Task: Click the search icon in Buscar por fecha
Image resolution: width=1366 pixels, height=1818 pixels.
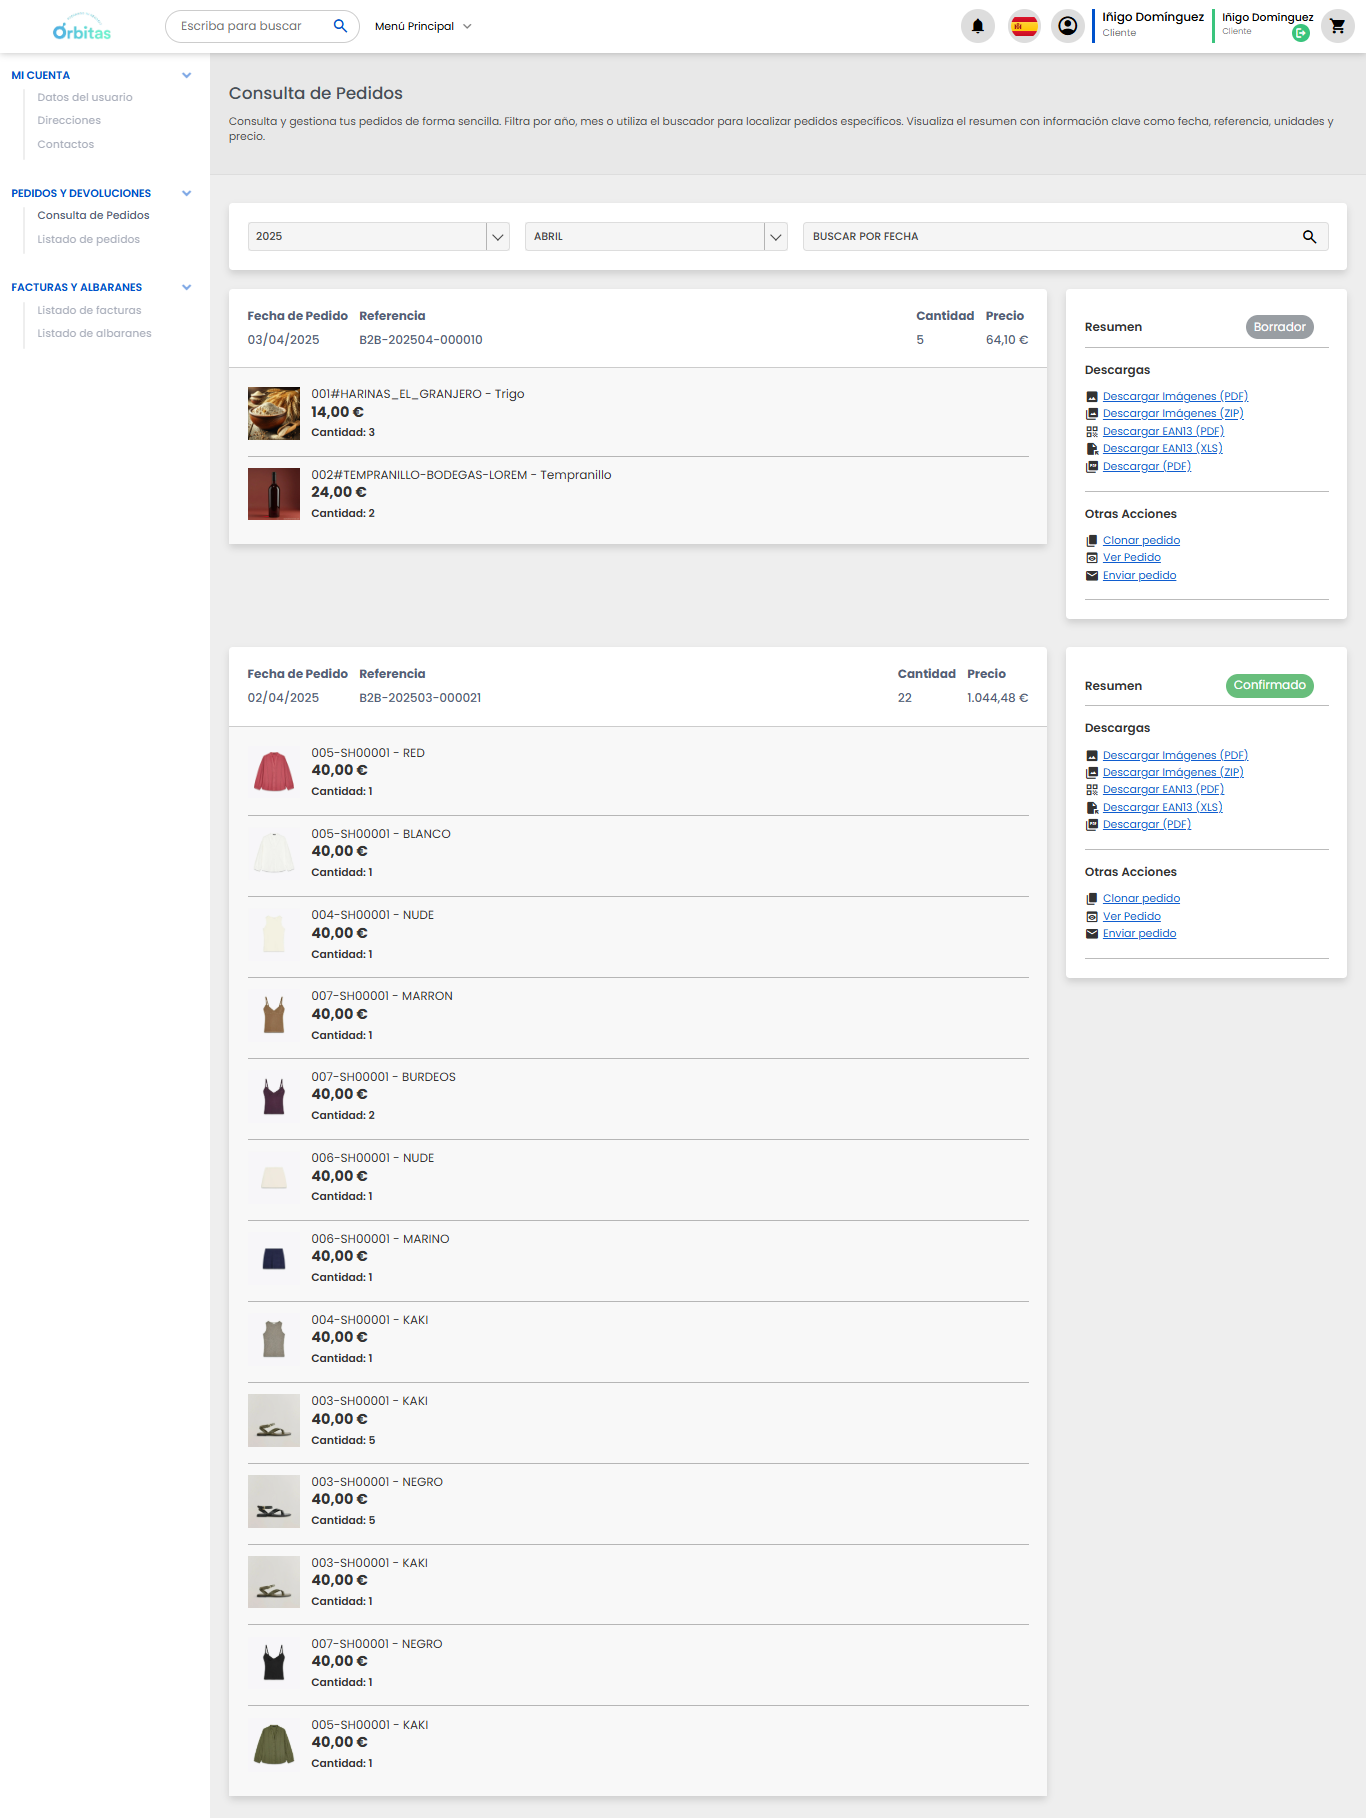Action: (1308, 237)
